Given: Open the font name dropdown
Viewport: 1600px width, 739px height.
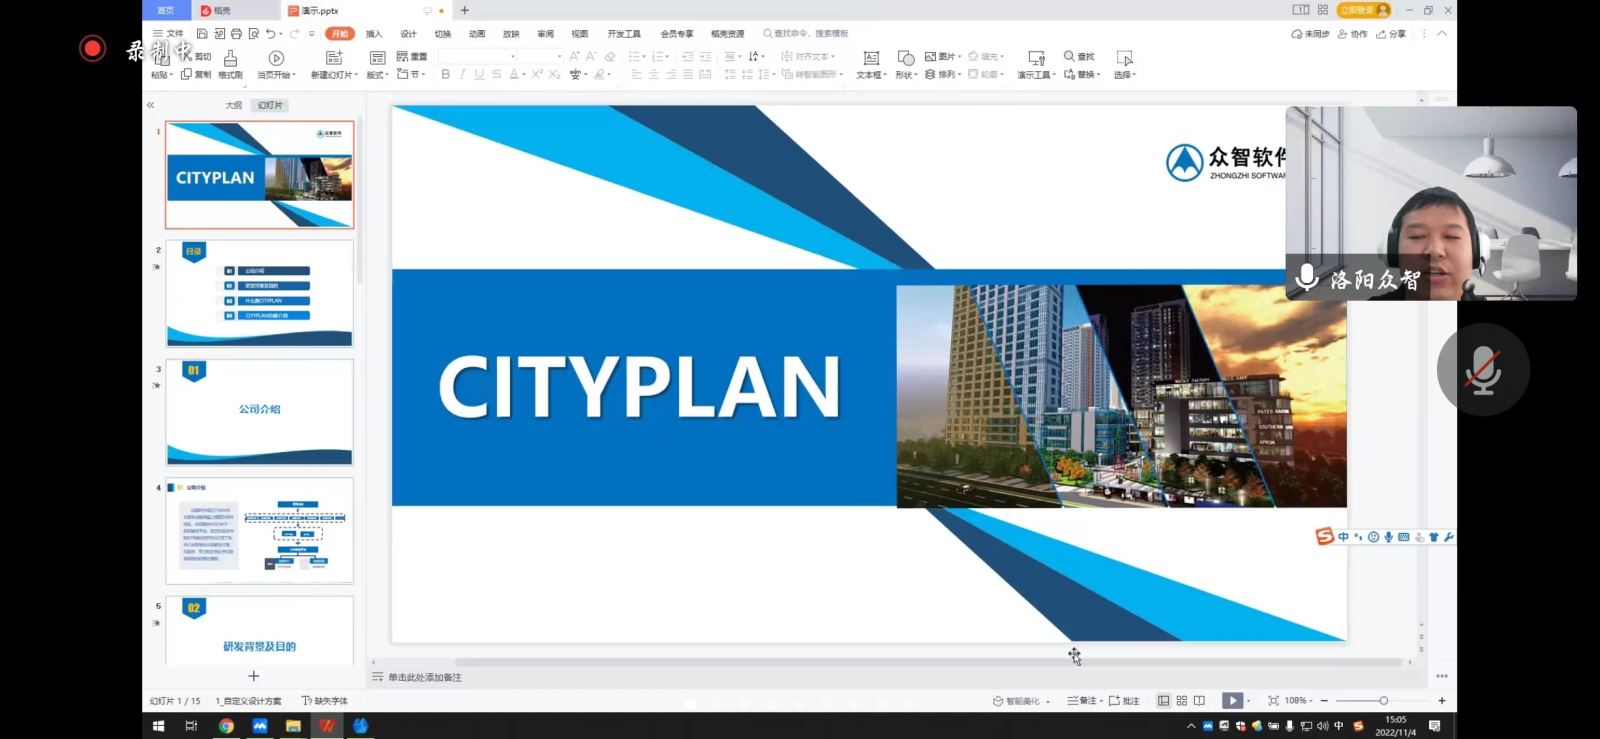Looking at the screenshot, I should (513, 57).
